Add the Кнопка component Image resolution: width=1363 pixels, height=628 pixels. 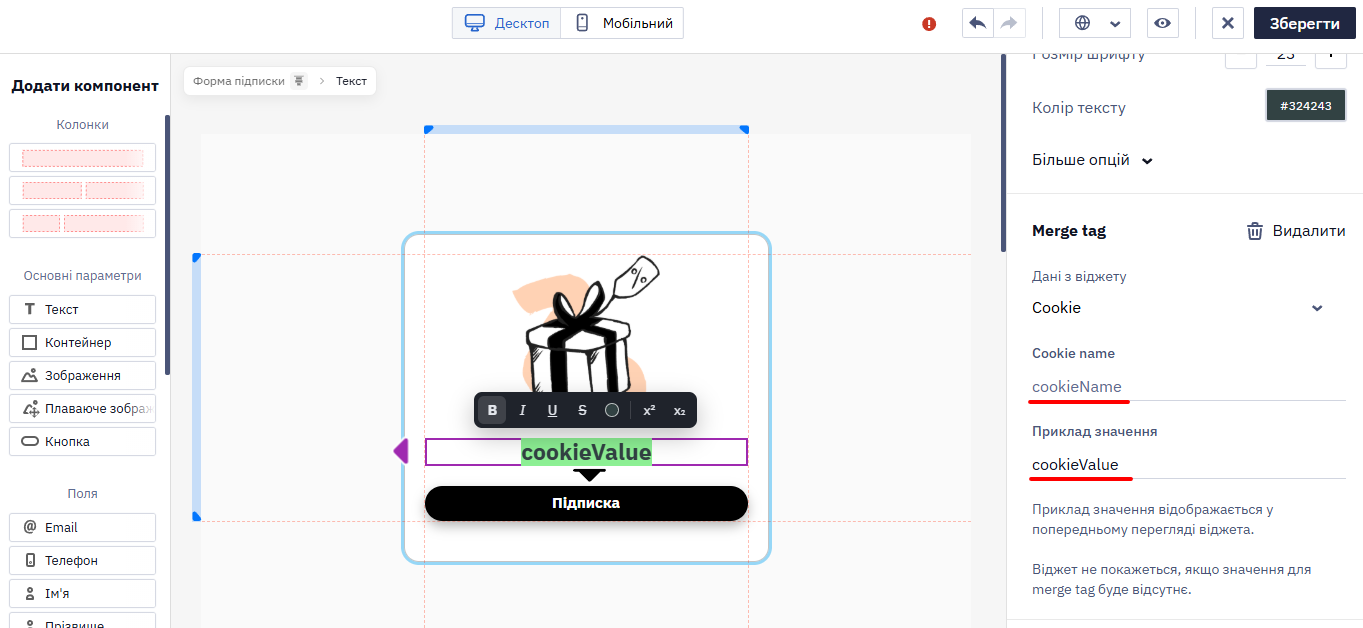click(82, 441)
